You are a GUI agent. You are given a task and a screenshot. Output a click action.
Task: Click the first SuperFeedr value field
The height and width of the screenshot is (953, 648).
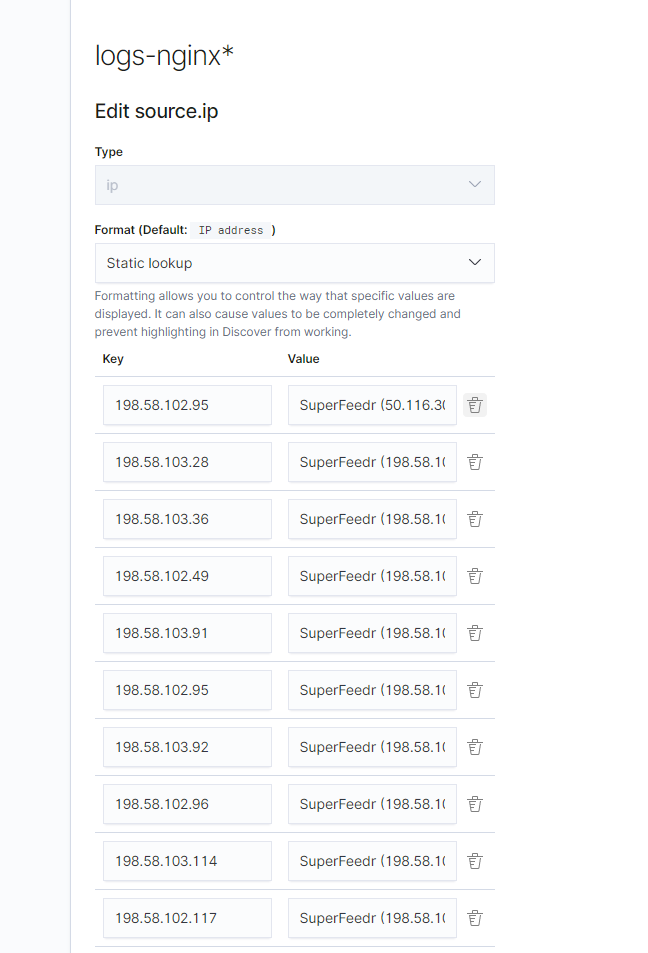pos(372,405)
